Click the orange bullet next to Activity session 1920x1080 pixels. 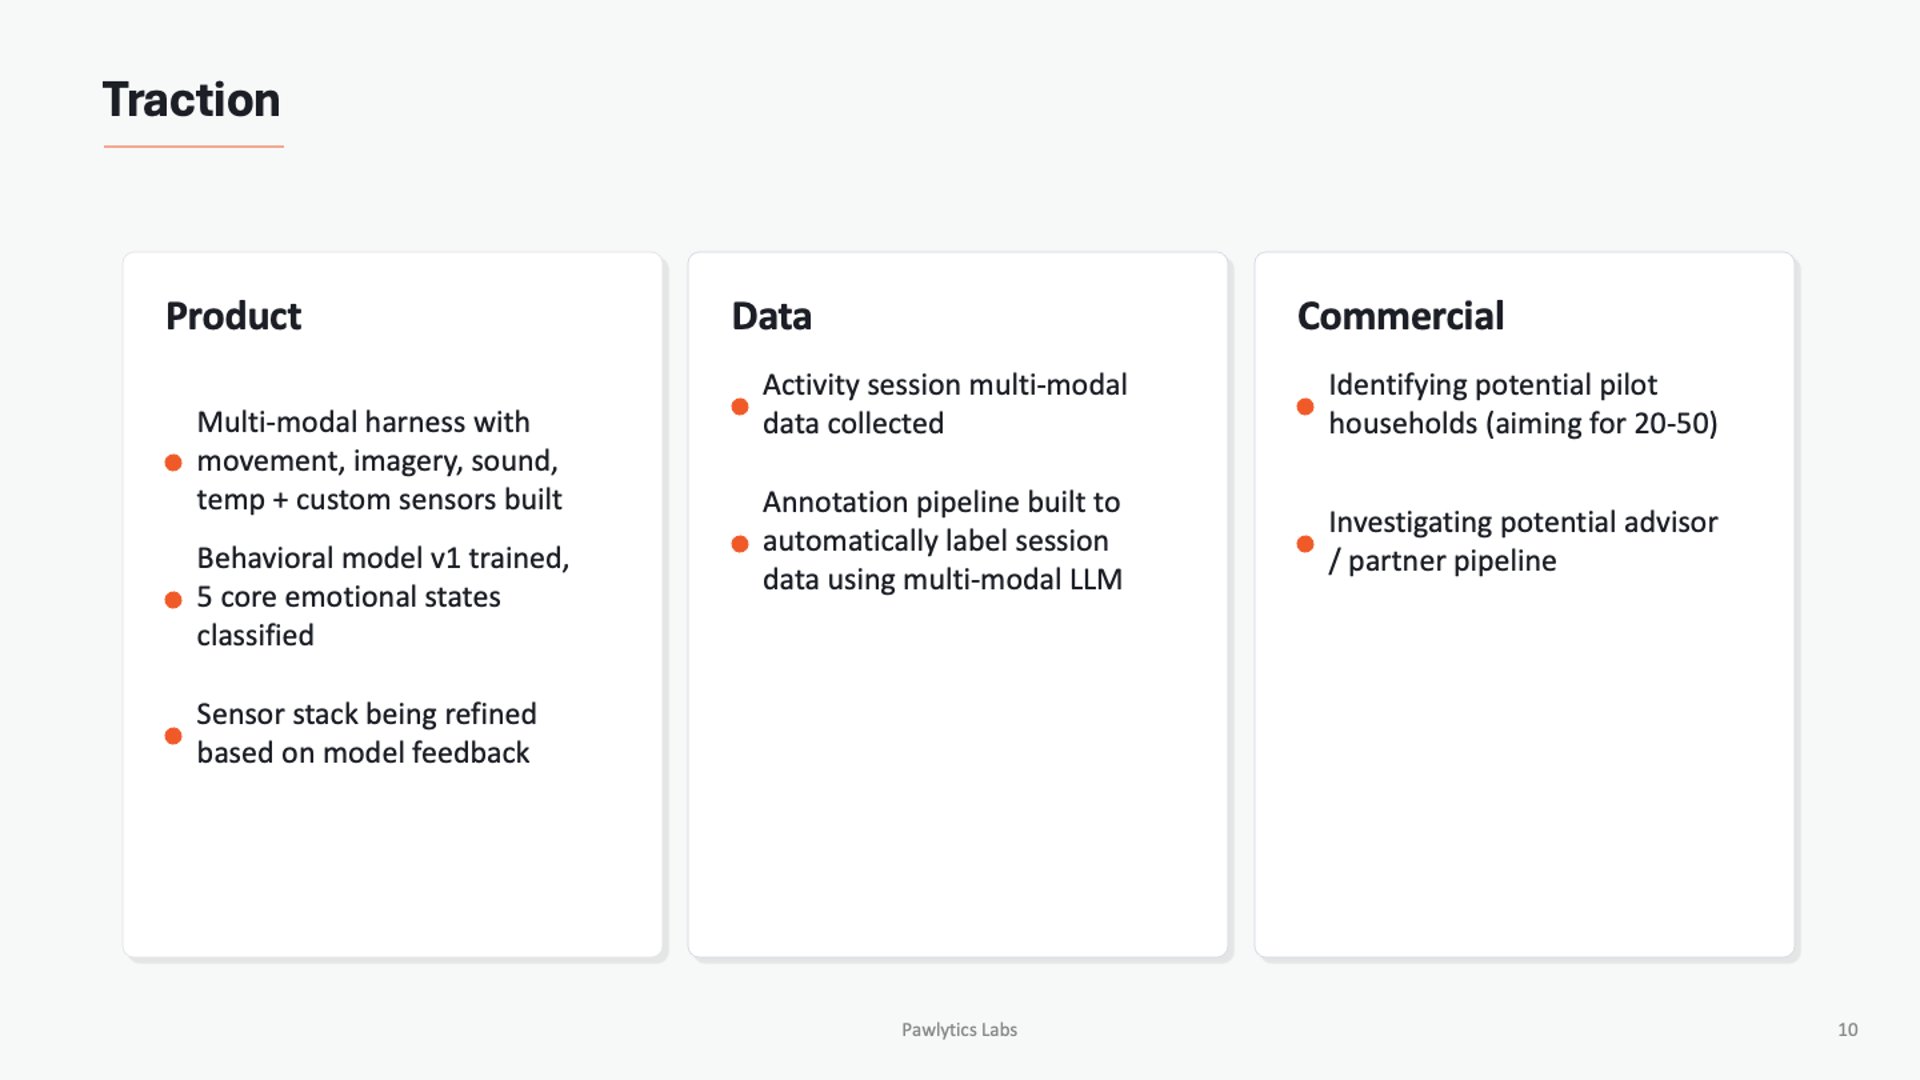[x=740, y=406]
